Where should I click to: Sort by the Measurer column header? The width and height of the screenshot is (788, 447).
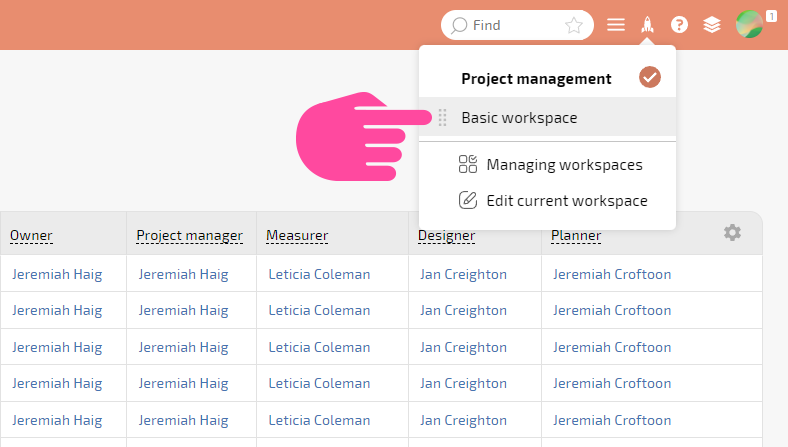(297, 235)
